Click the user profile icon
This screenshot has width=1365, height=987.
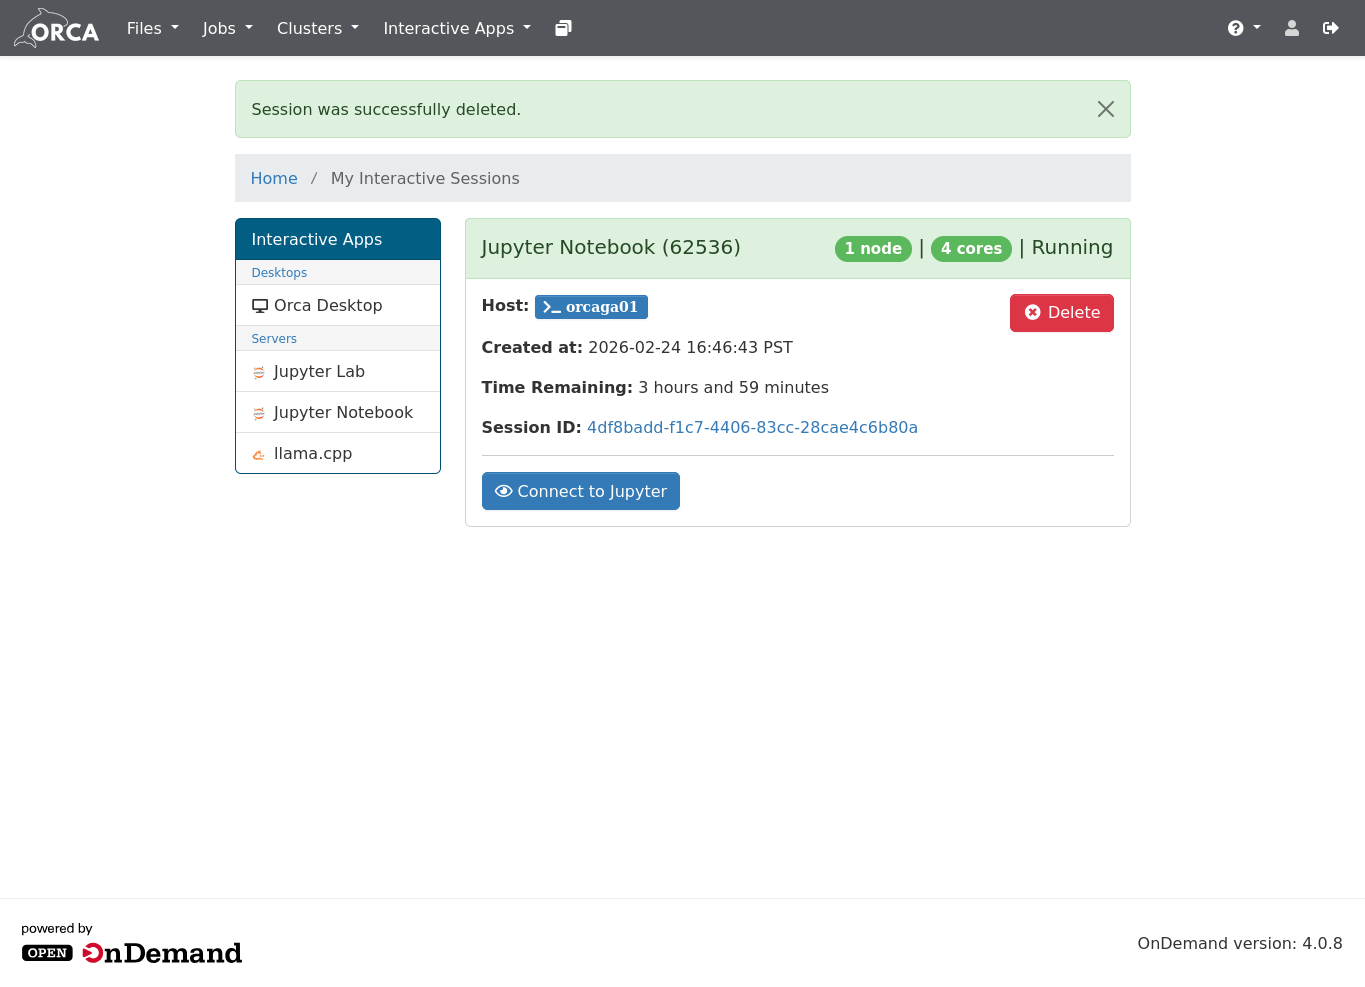click(x=1291, y=28)
